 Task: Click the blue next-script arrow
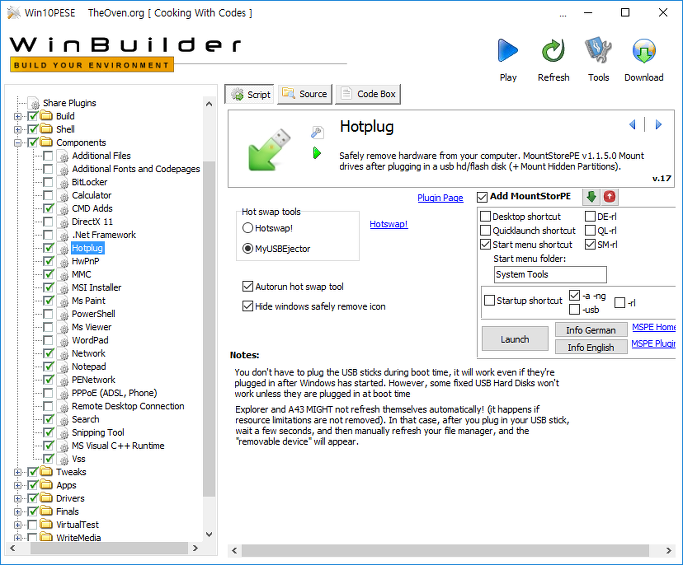click(x=659, y=125)
